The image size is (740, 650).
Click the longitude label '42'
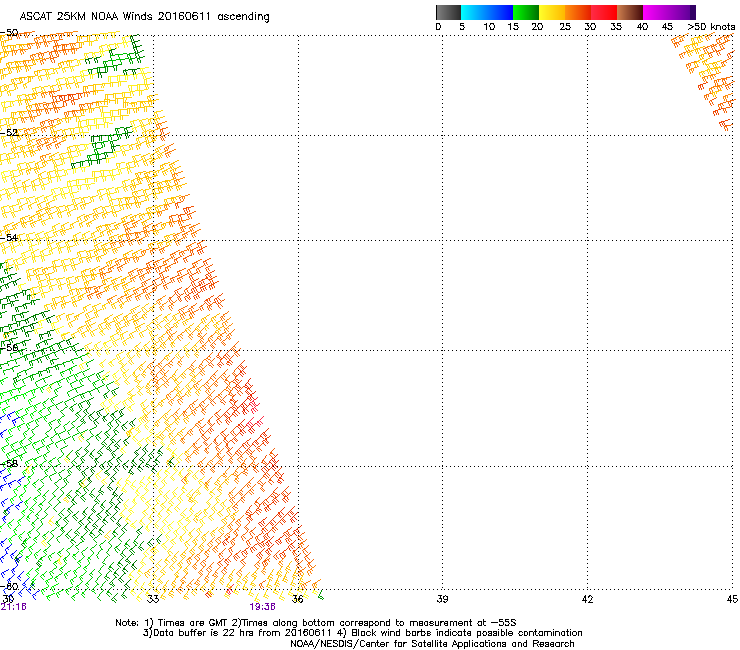pos(587,599)
